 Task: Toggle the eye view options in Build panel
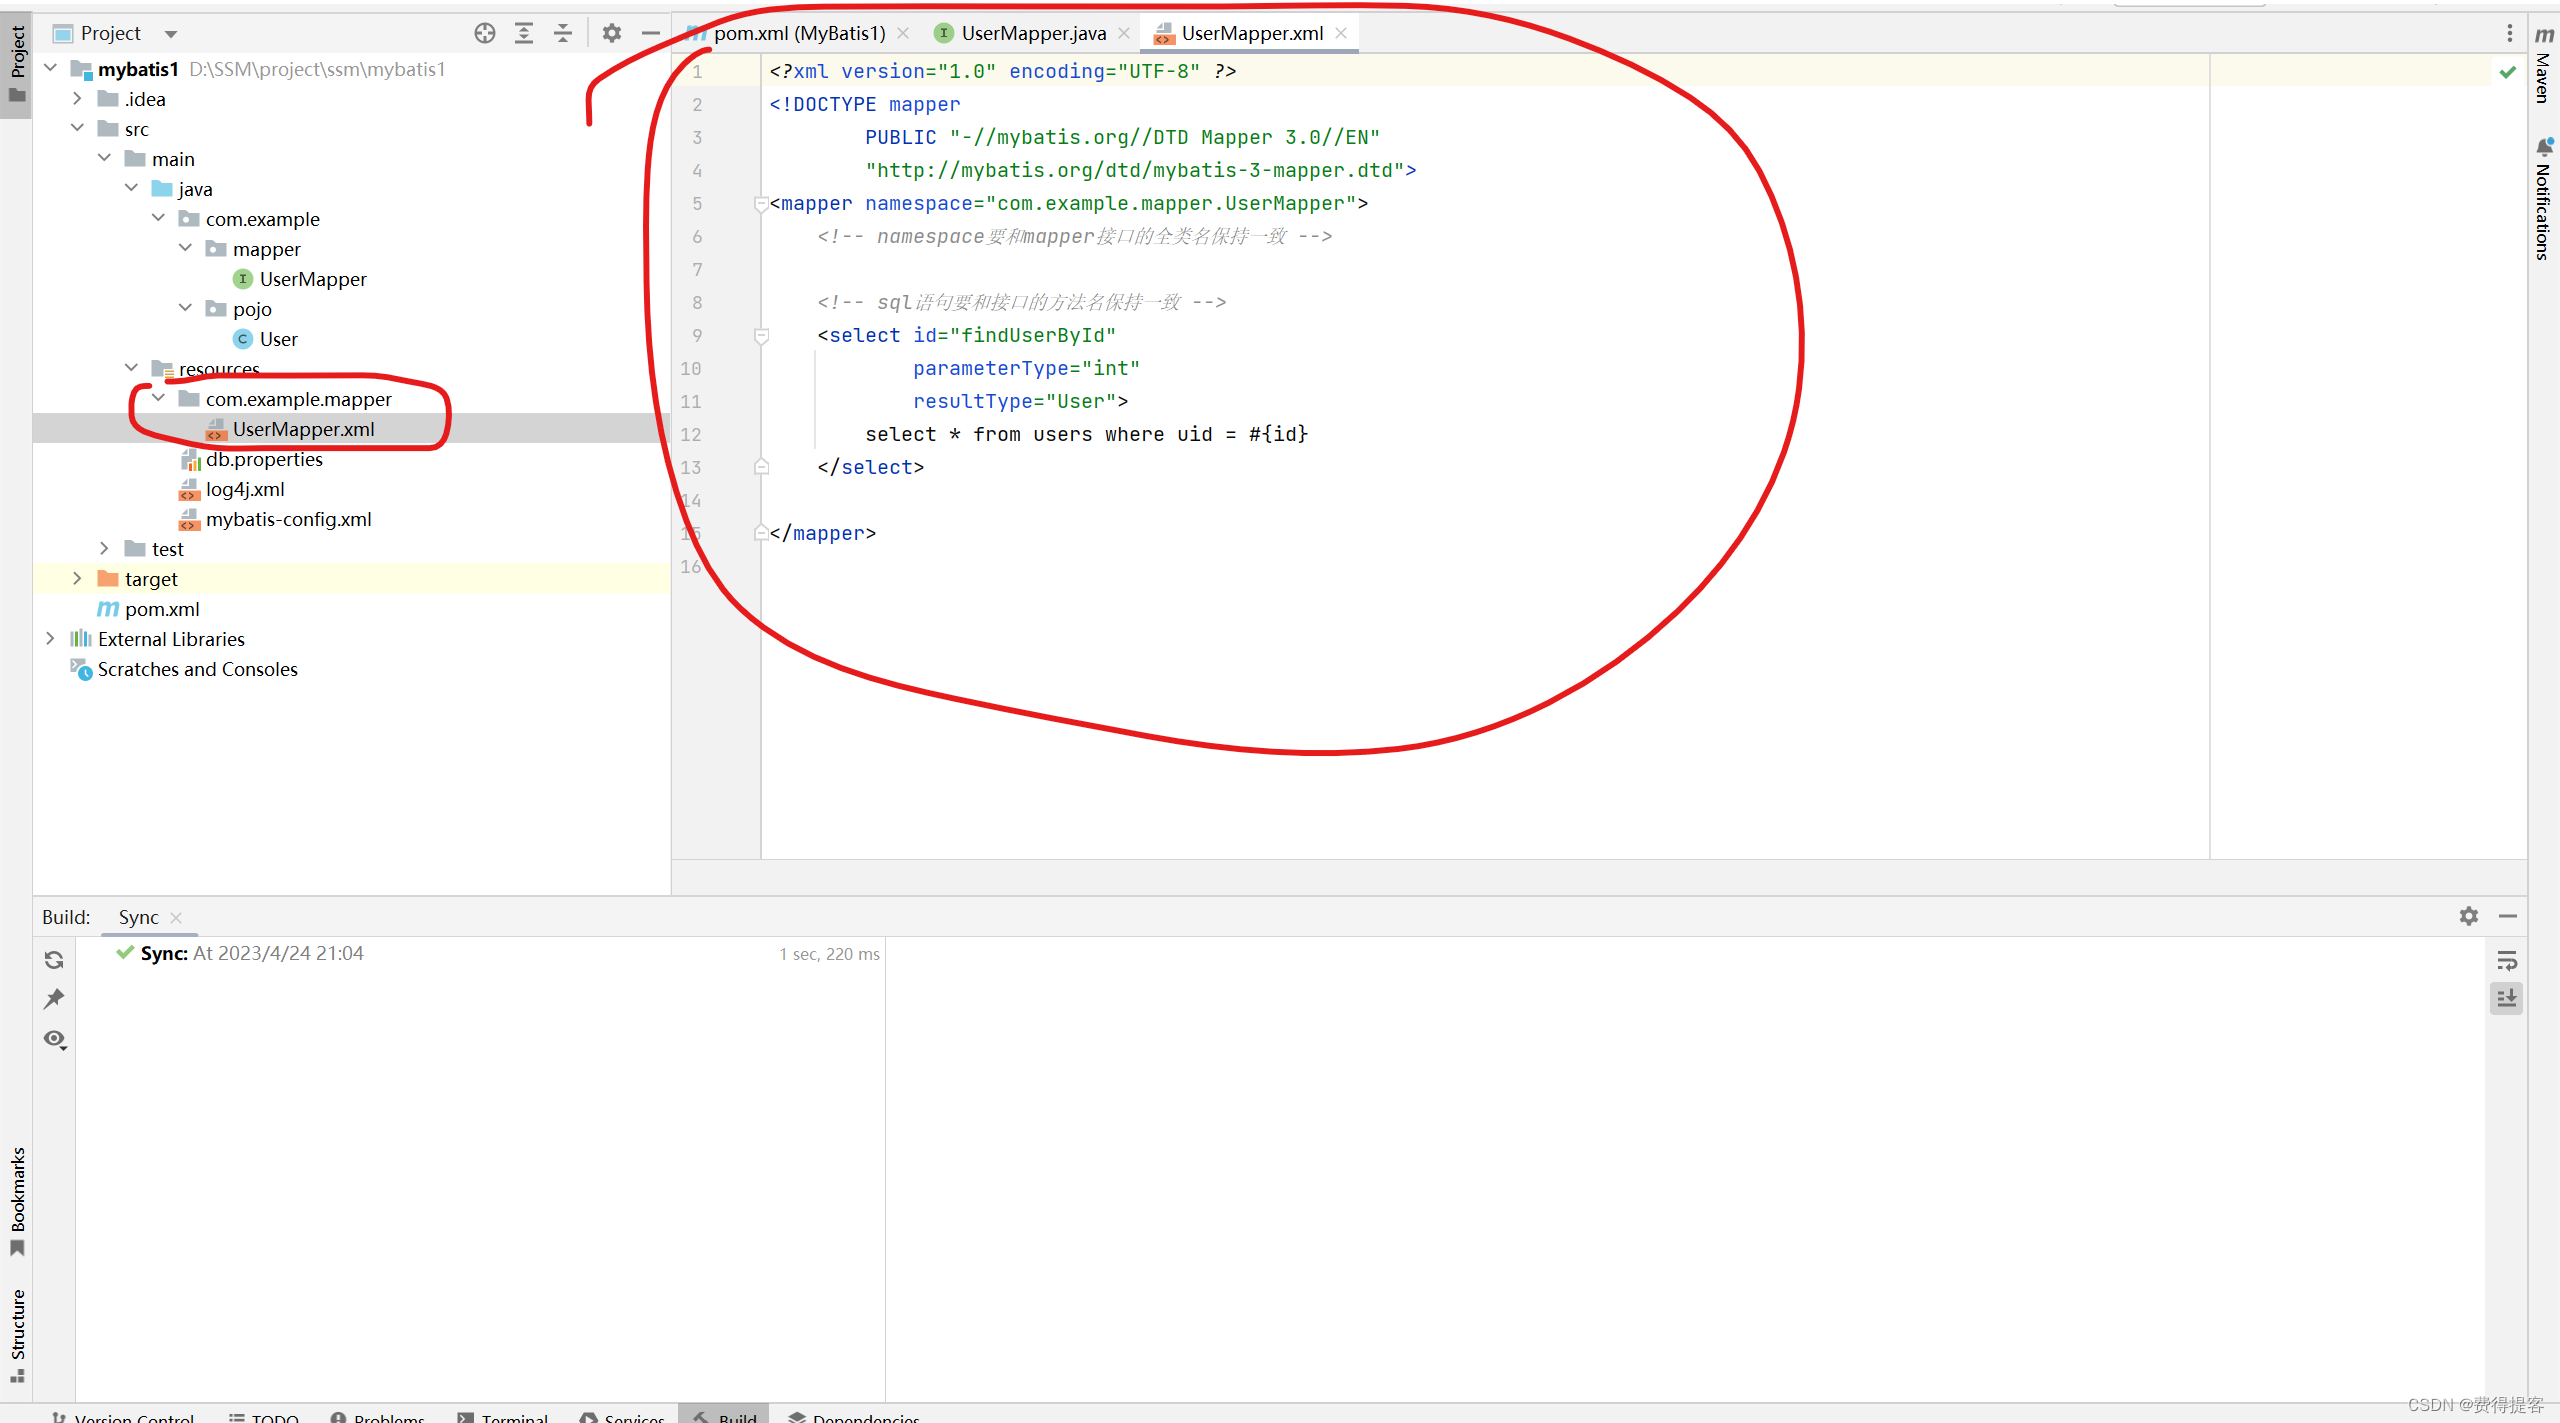click(x=54, y=1039)
